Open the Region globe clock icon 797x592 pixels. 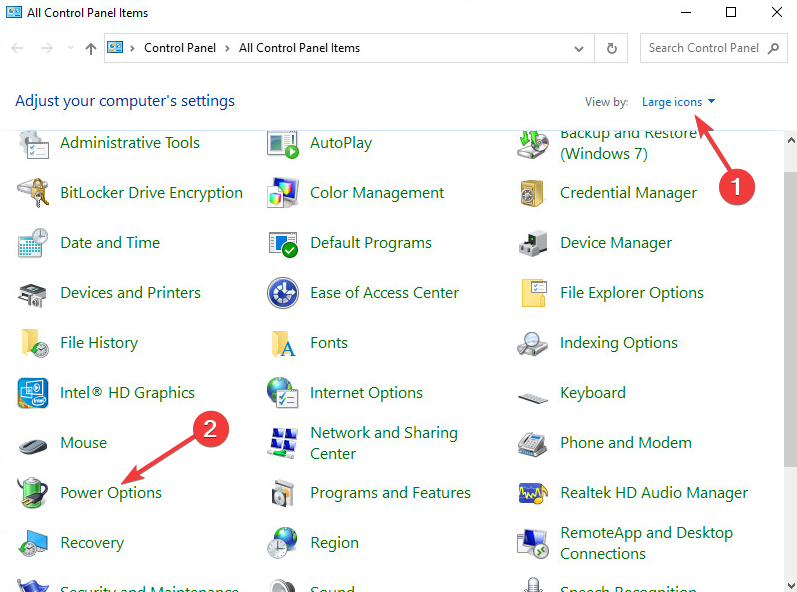282,543
